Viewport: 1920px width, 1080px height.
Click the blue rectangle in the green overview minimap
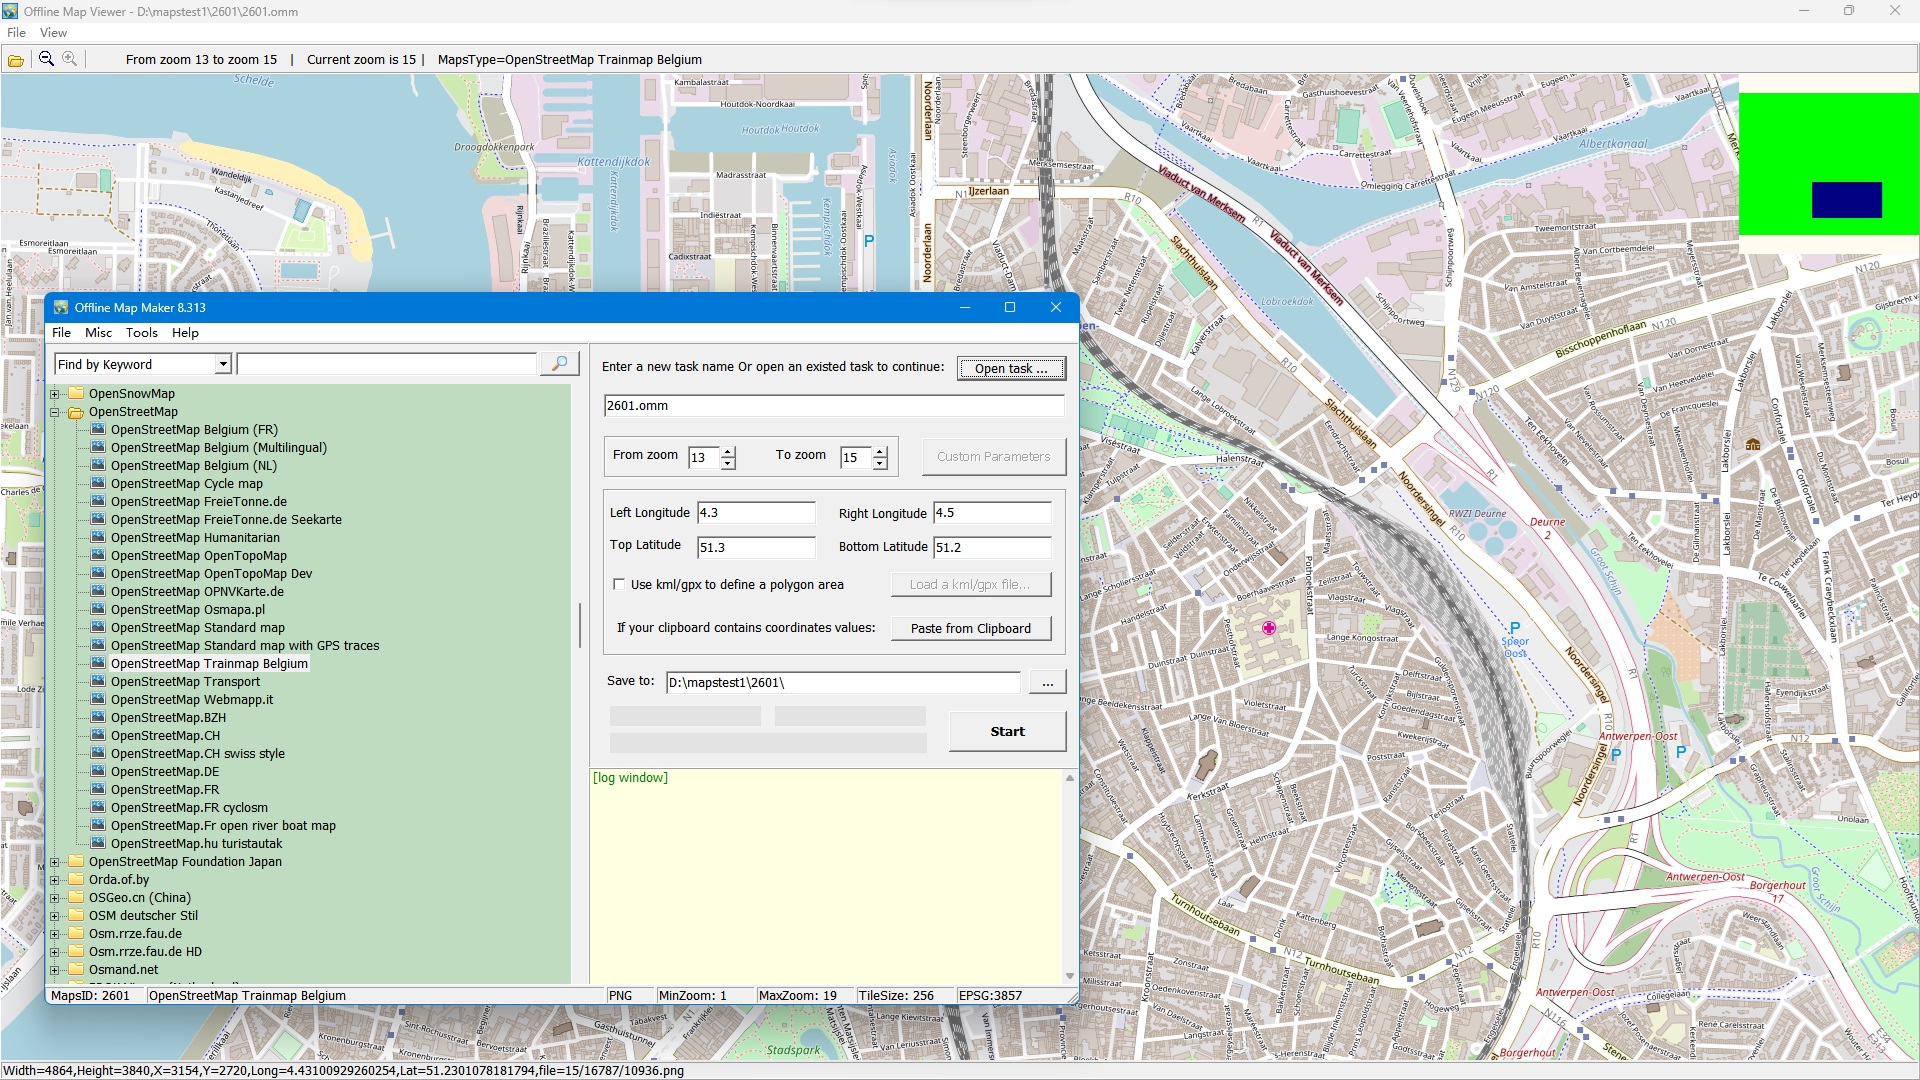click(x=1846, y=200)
